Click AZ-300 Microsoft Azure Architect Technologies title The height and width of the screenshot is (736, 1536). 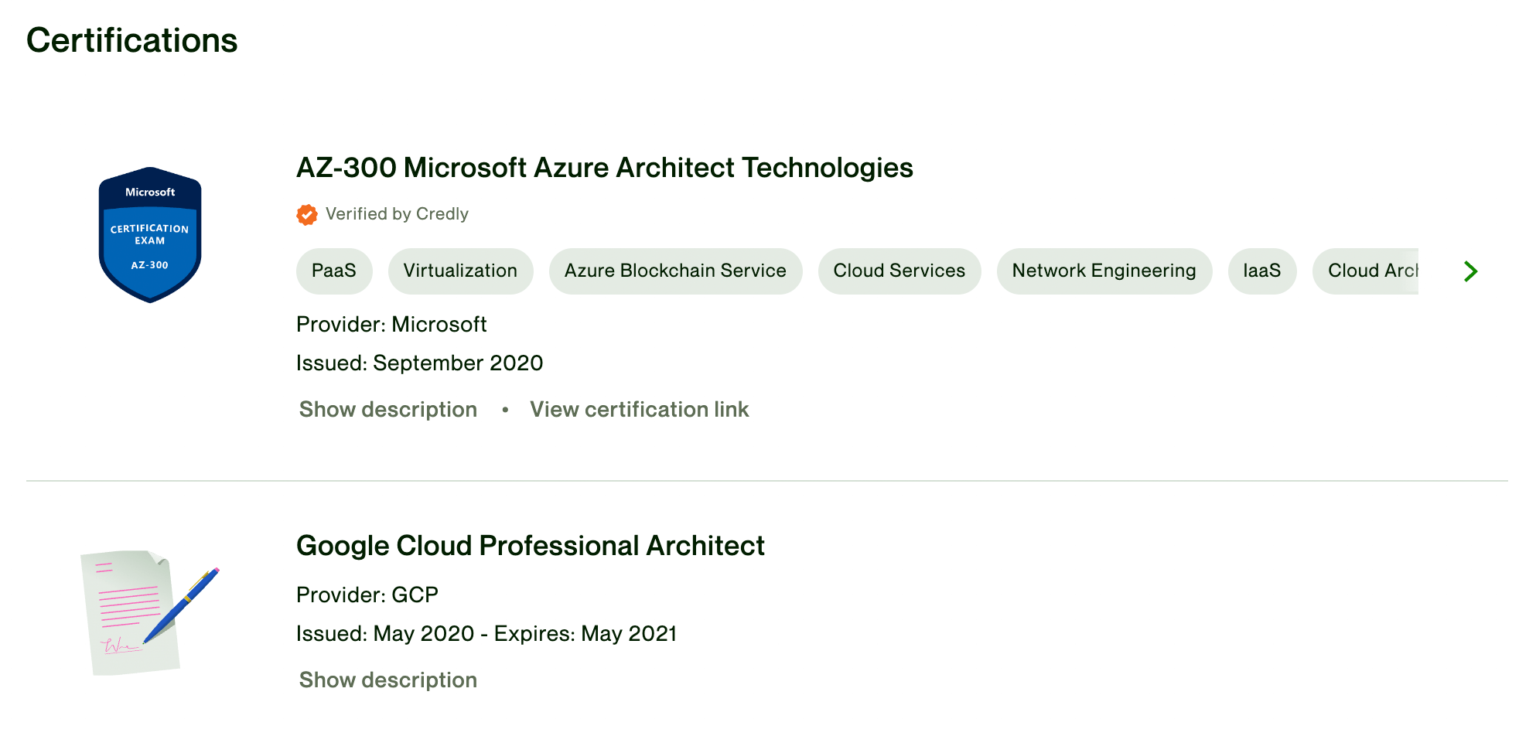click(604, 167)
